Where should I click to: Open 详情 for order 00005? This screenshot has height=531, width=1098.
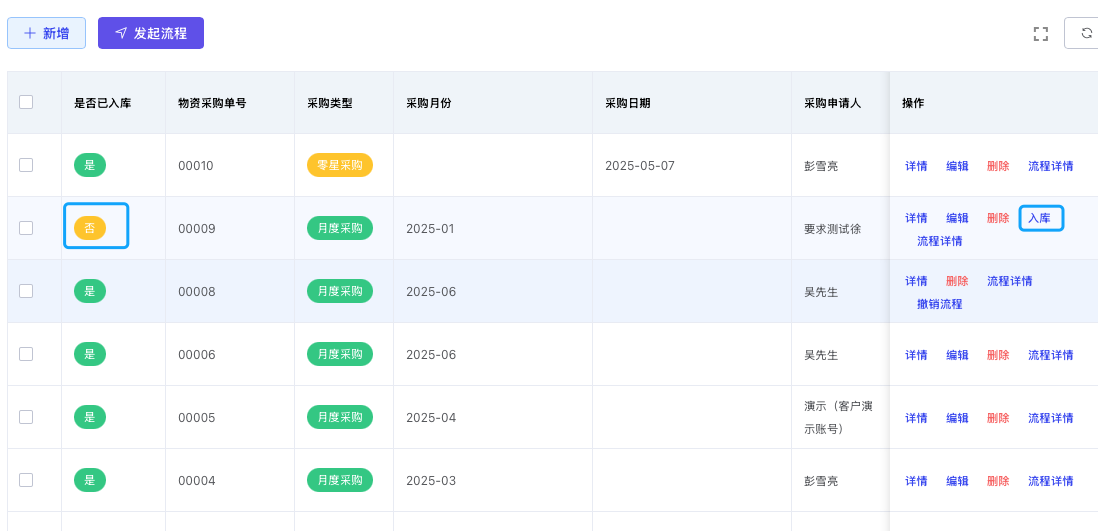(x=916, y=418)
